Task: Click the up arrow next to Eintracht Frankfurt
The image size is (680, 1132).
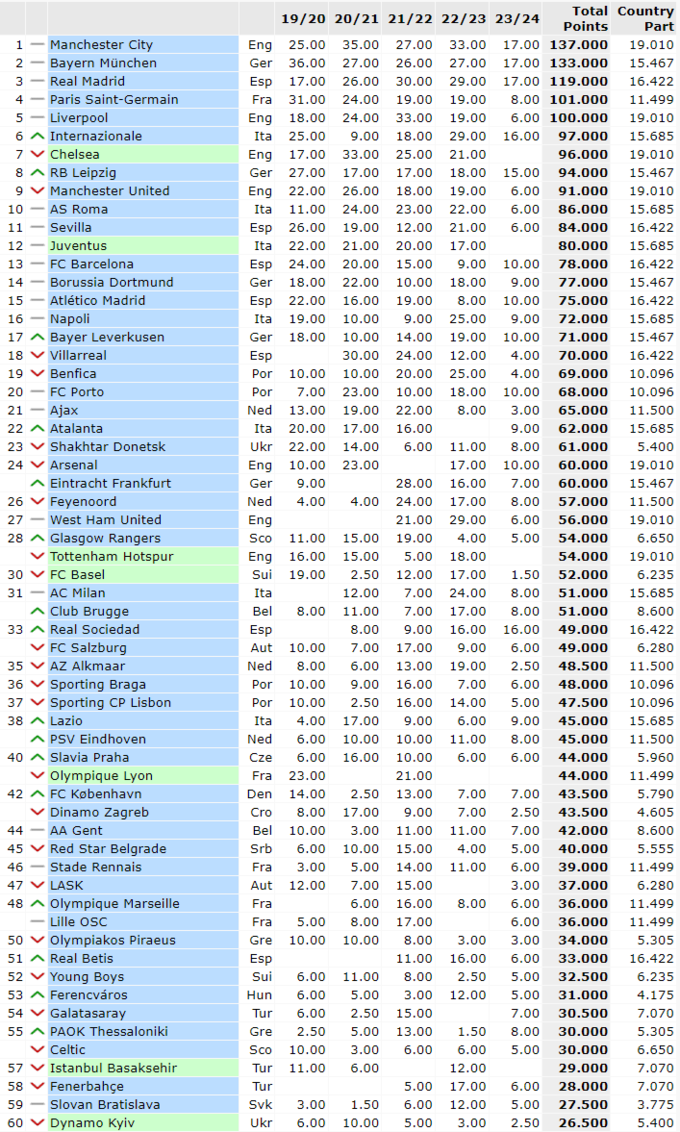Action: coord(37,483)
